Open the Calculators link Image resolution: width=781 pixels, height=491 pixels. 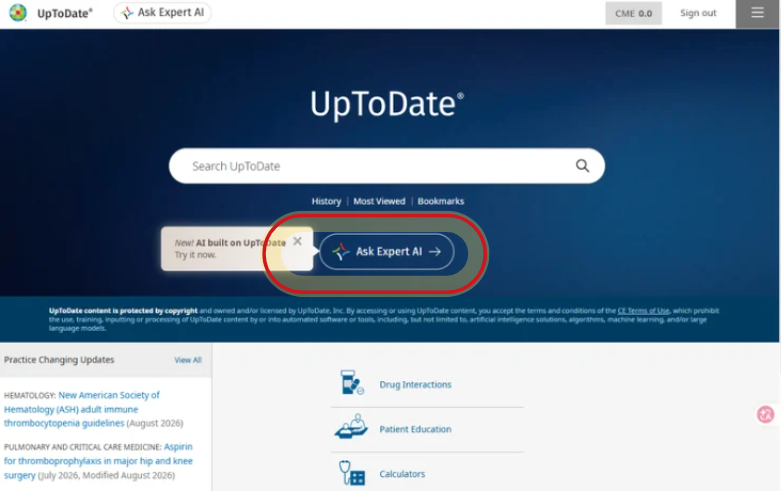pos(402,474)
